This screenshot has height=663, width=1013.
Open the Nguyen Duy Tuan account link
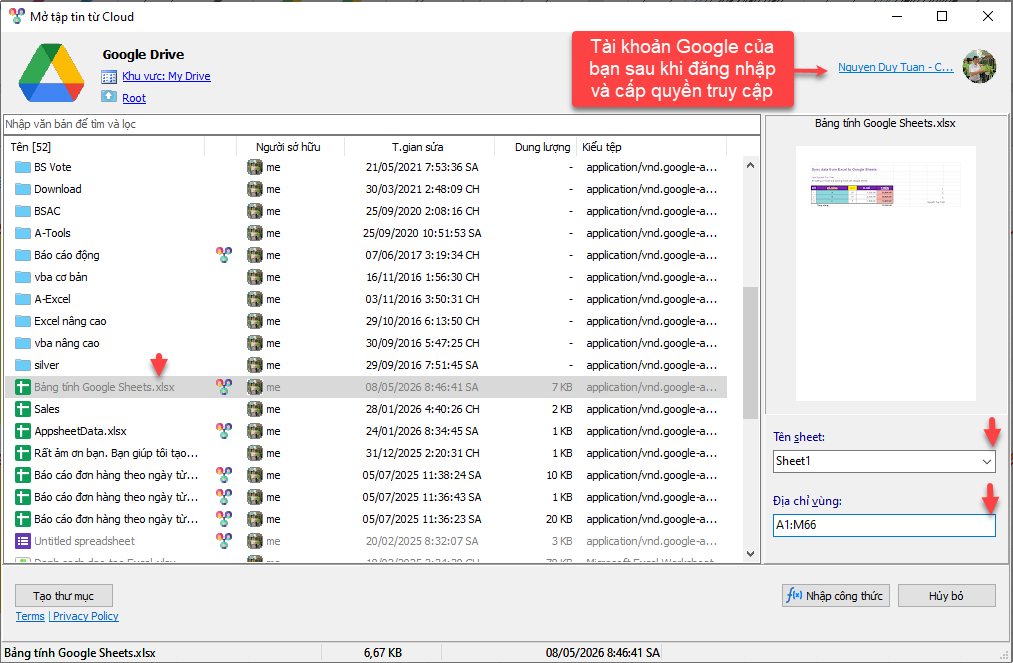[895, 67]
